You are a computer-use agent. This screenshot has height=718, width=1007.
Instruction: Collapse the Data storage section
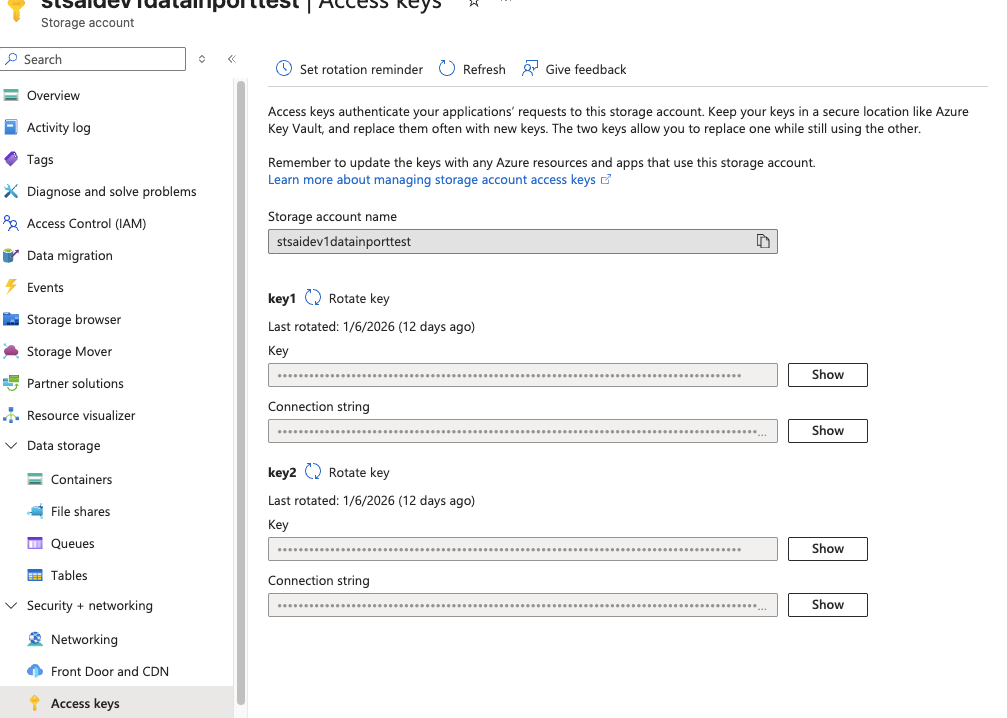point(14,447)
